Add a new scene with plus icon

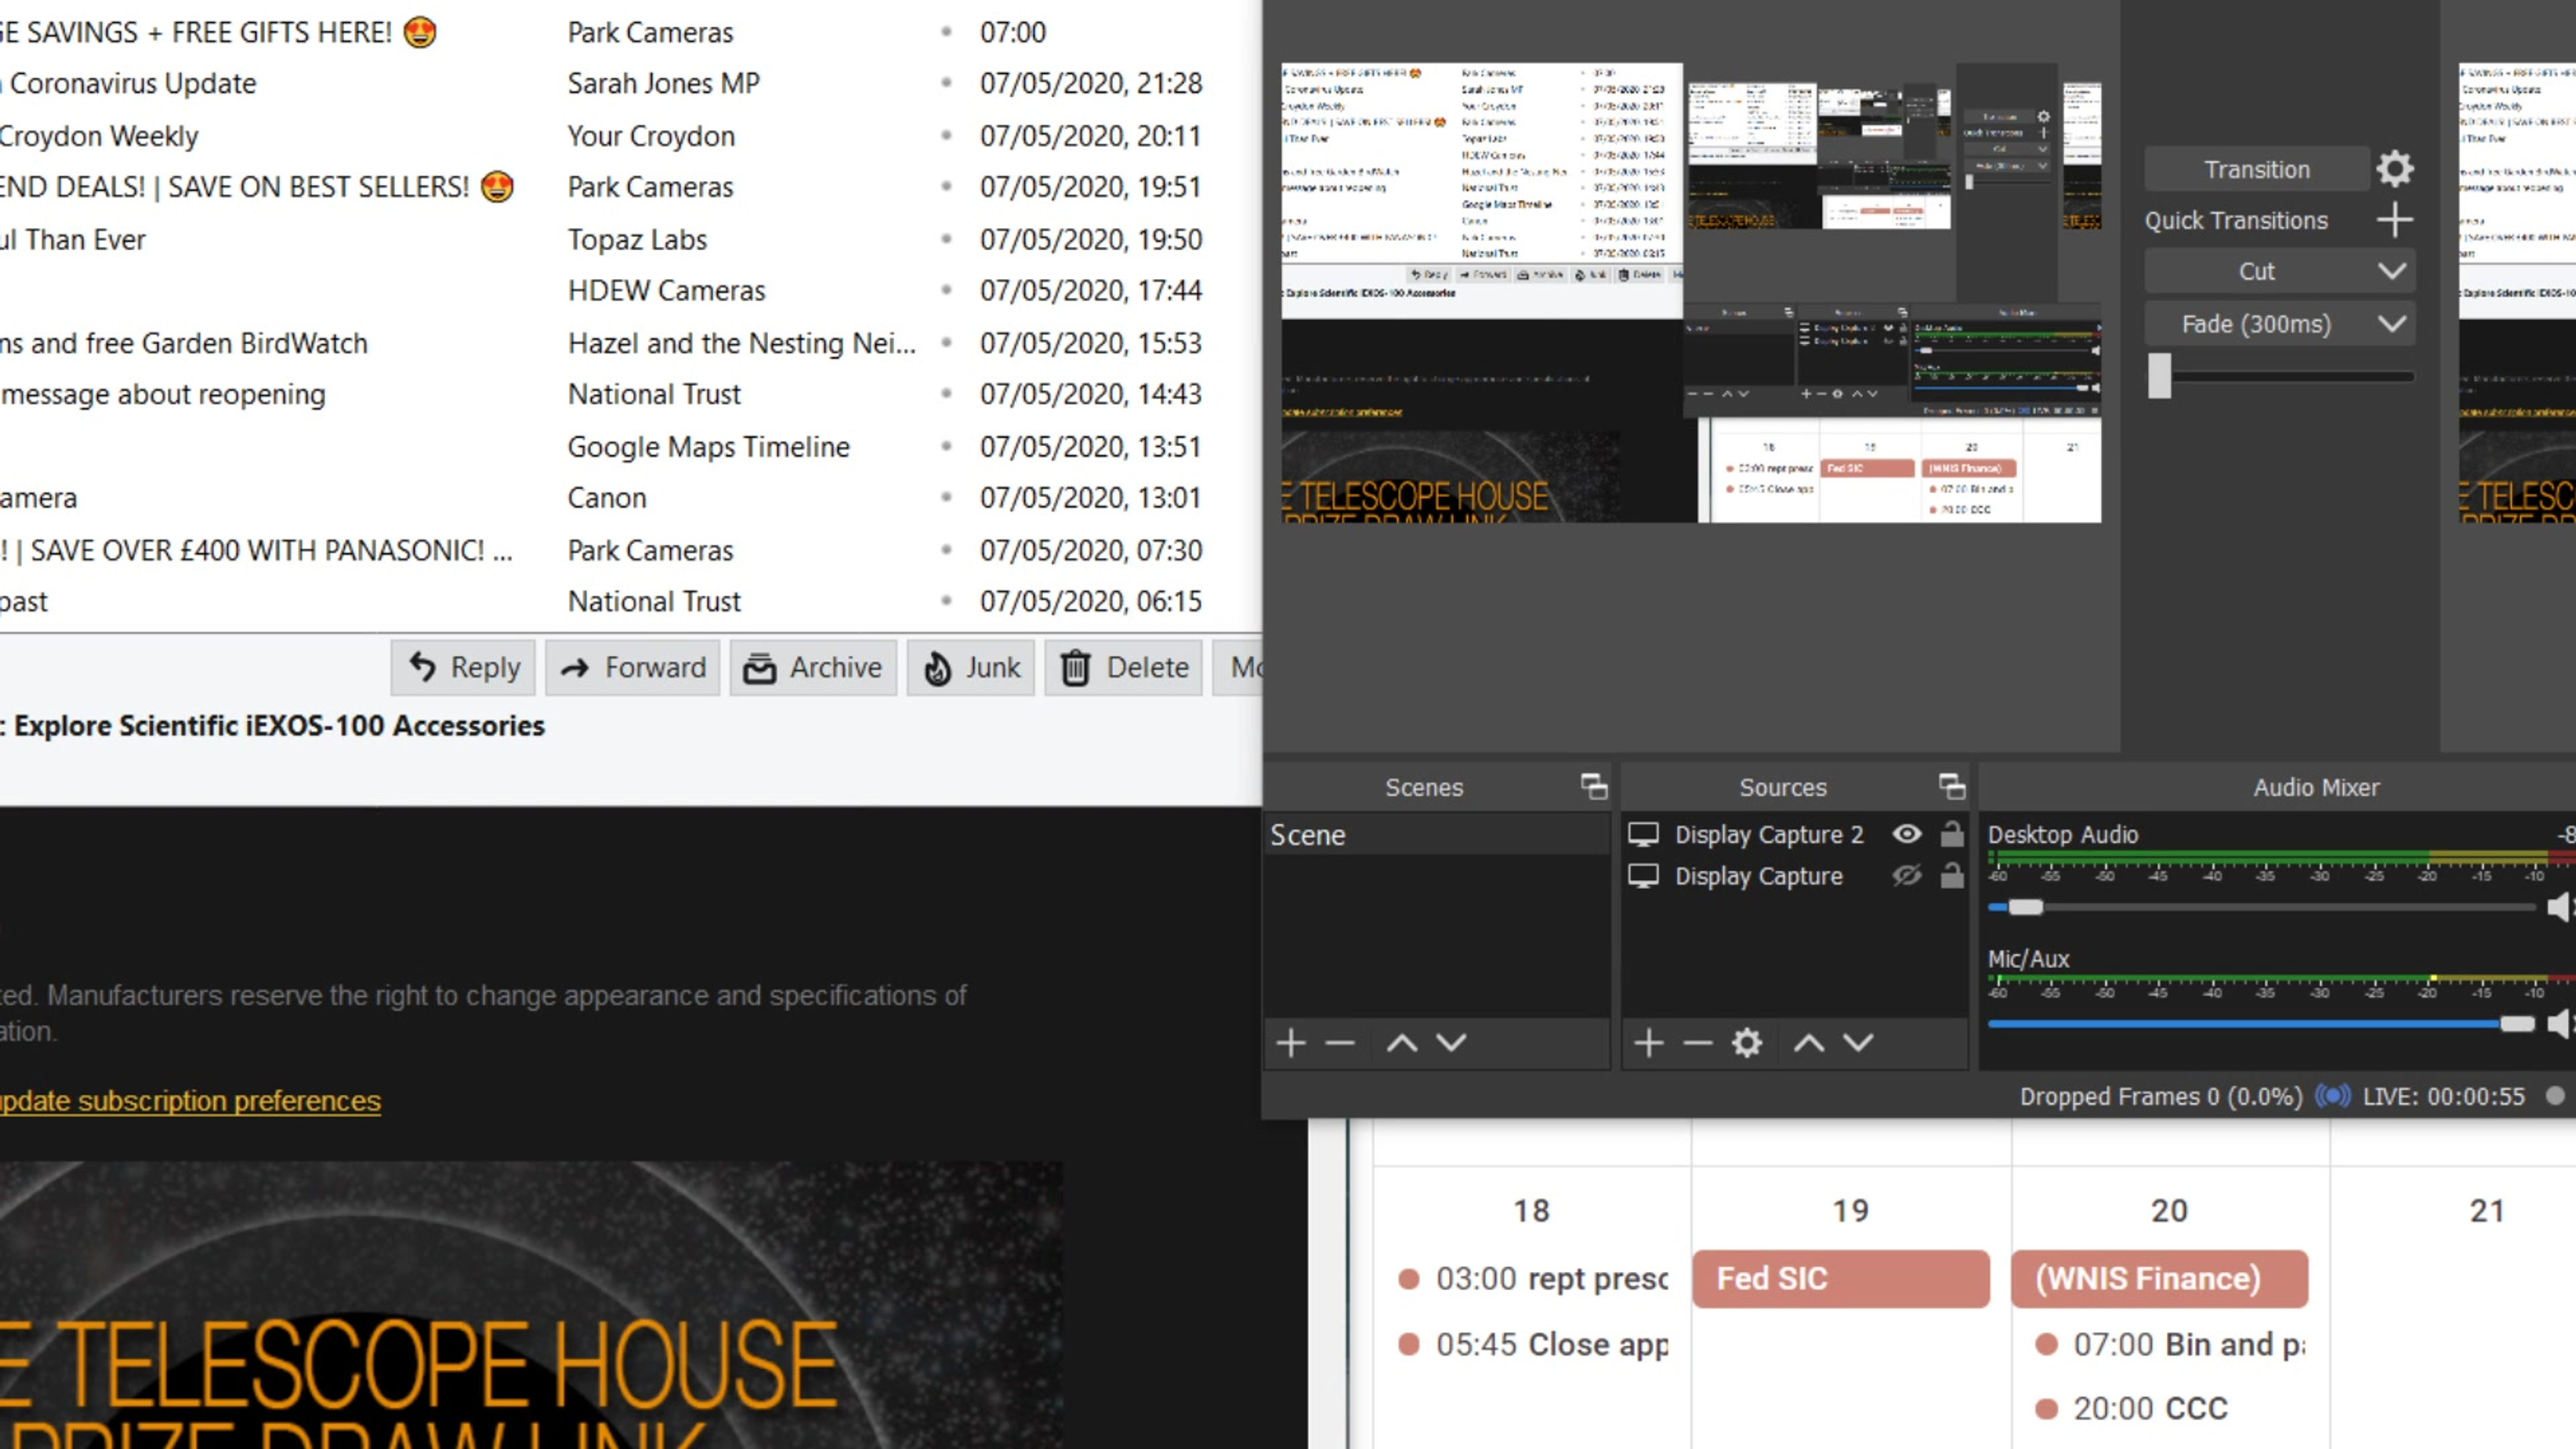(1291, 1043)
